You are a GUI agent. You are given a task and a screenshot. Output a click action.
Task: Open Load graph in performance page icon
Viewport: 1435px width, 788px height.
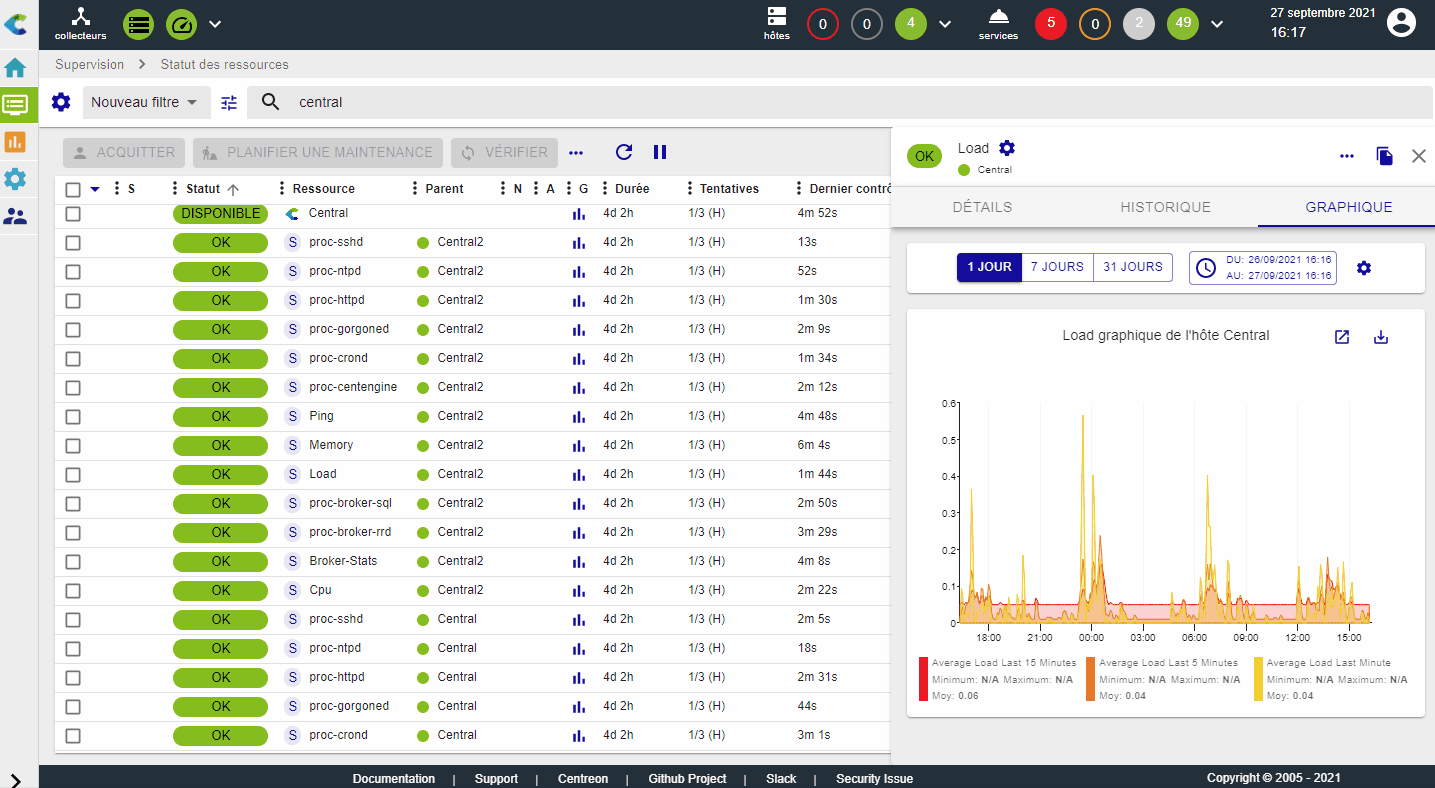tap(1342, 337)
